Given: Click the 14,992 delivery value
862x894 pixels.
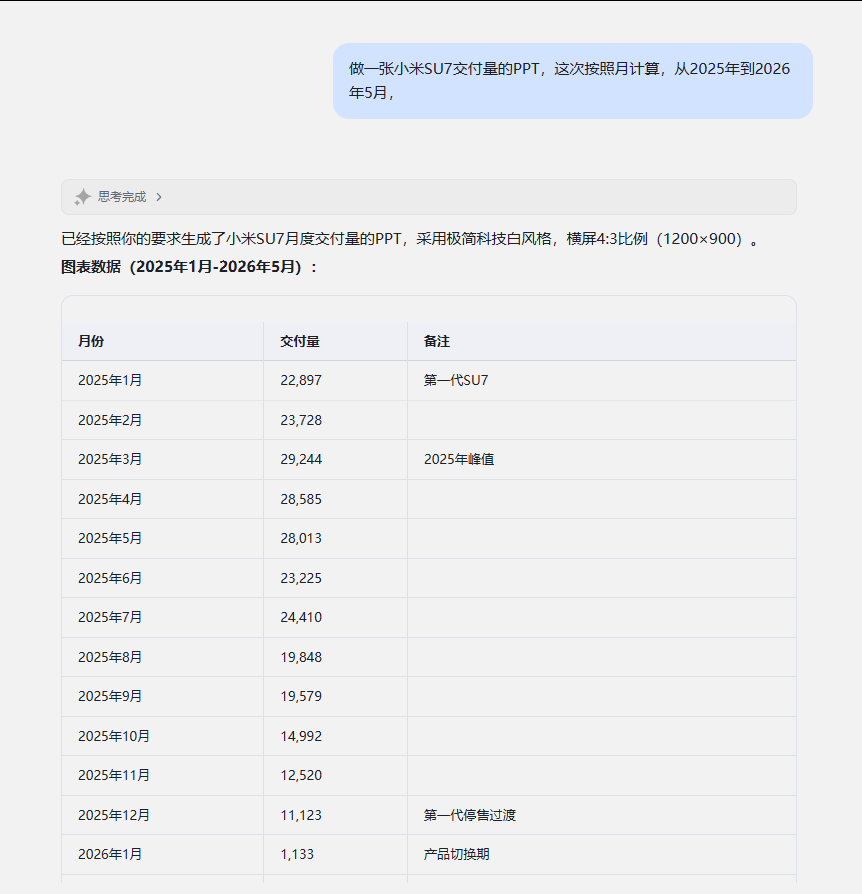Looking at the screenshot, I should tap(301, 736).
